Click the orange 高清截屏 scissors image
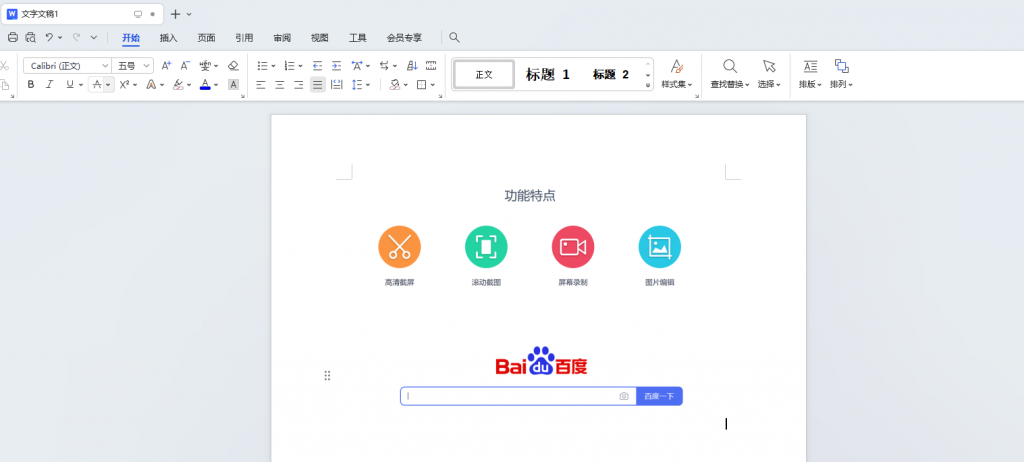Screen dimensions: 1024x462 tap(399, 246)
